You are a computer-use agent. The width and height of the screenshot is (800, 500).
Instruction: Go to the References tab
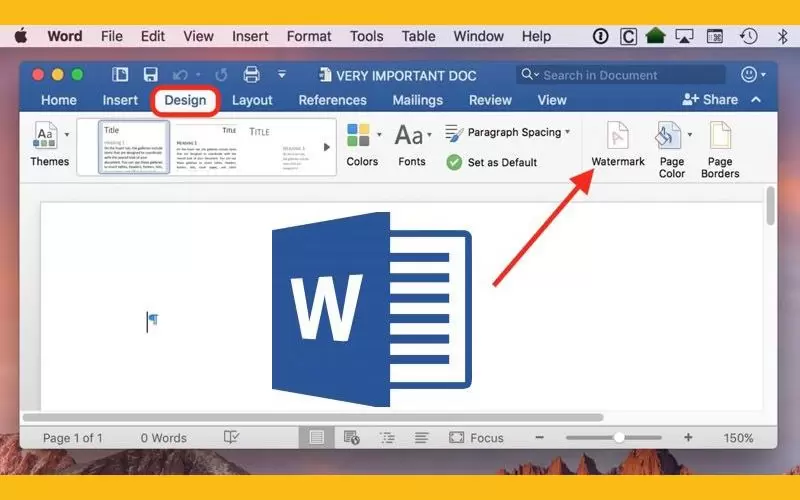pyautogui.click(x=333, y=100)
